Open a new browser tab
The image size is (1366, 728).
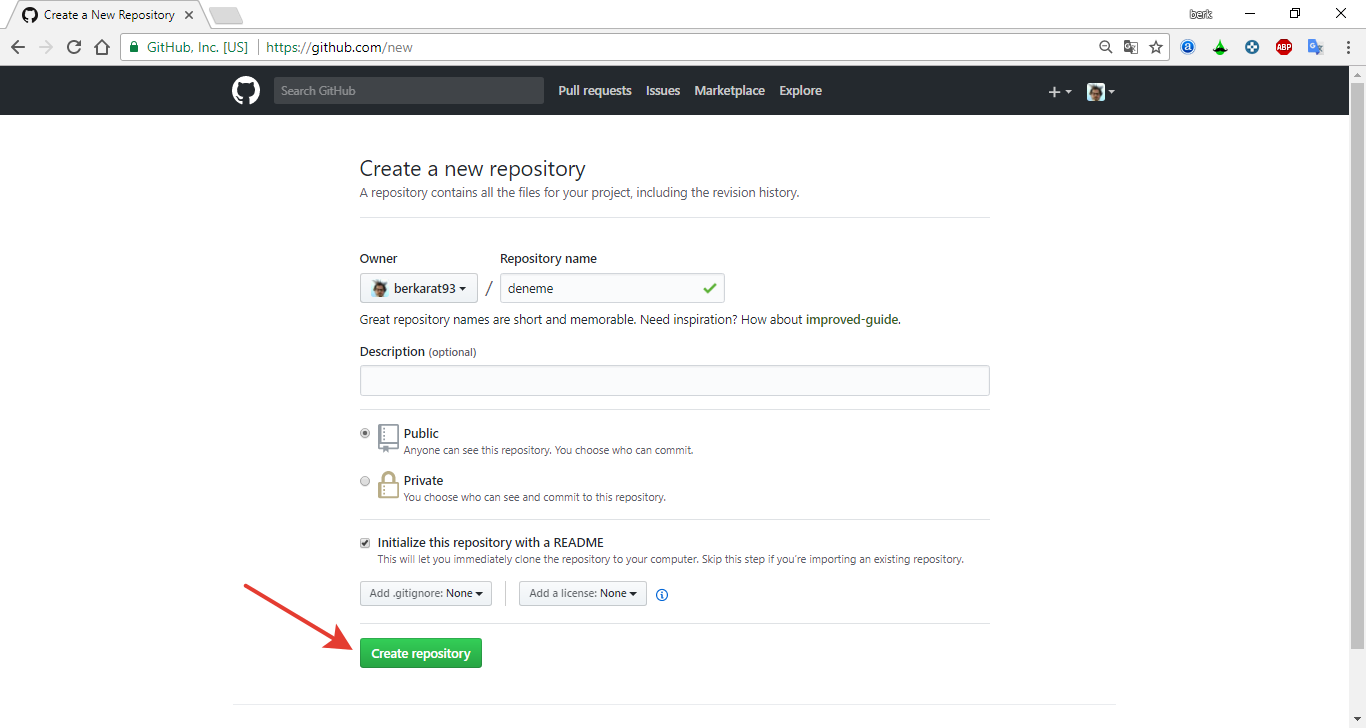point(226,15)
